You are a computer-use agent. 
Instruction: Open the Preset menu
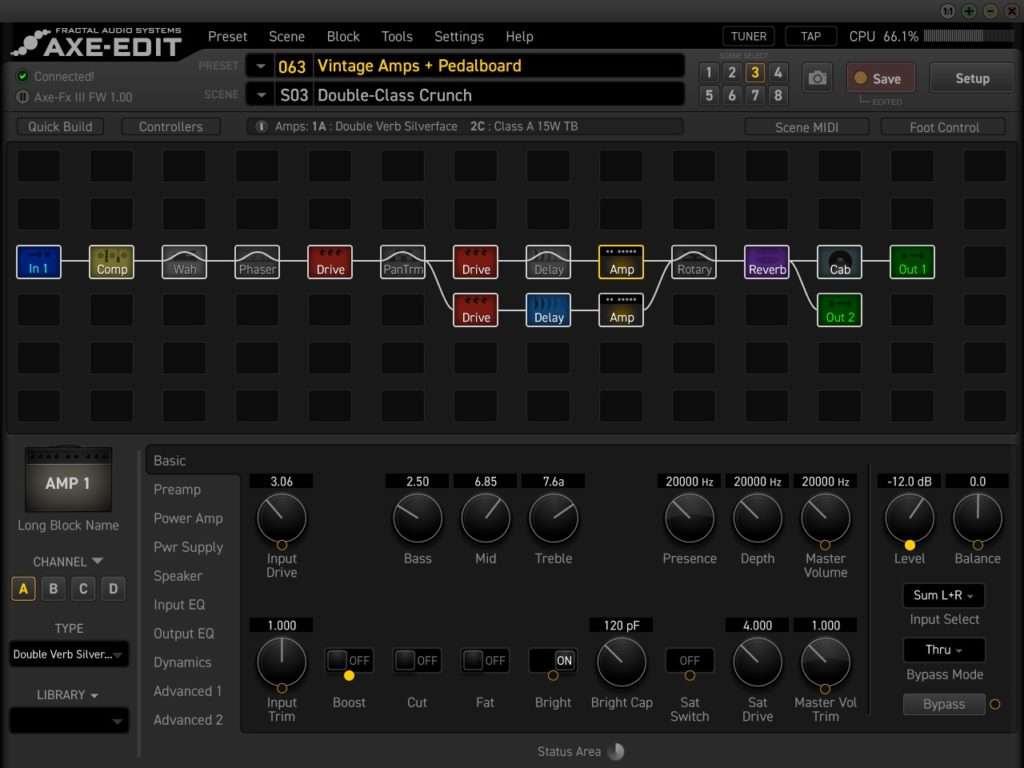tap(227, 37)
